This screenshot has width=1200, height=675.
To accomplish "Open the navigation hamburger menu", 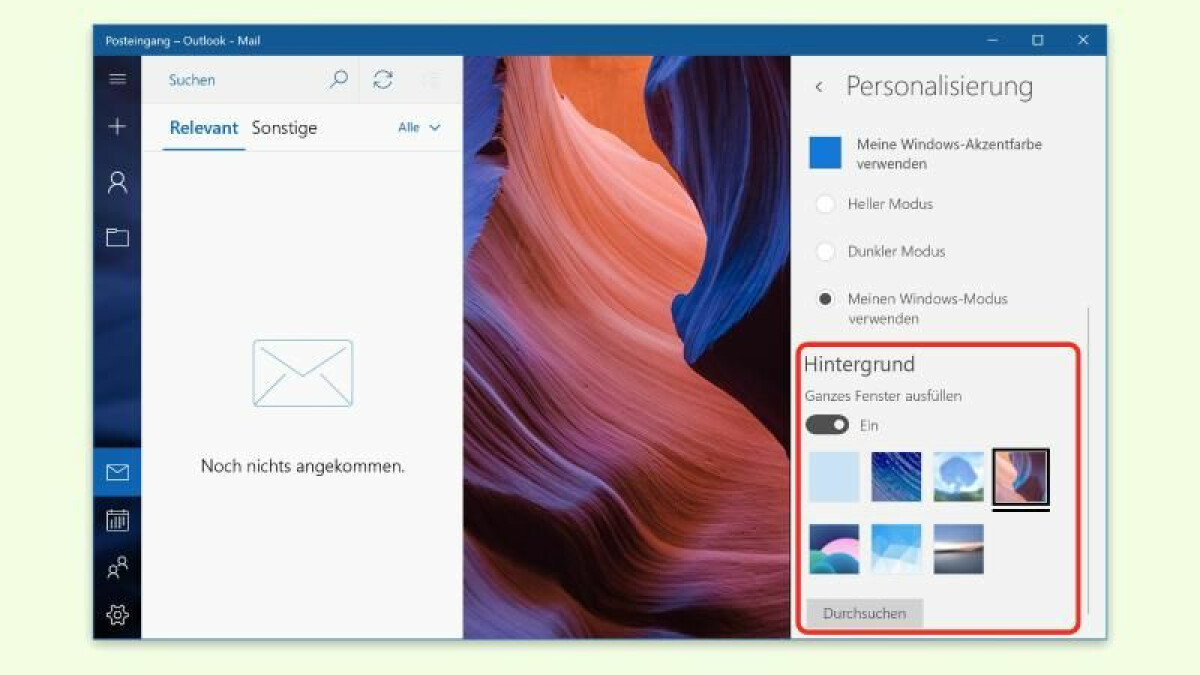I will [117, 78].
